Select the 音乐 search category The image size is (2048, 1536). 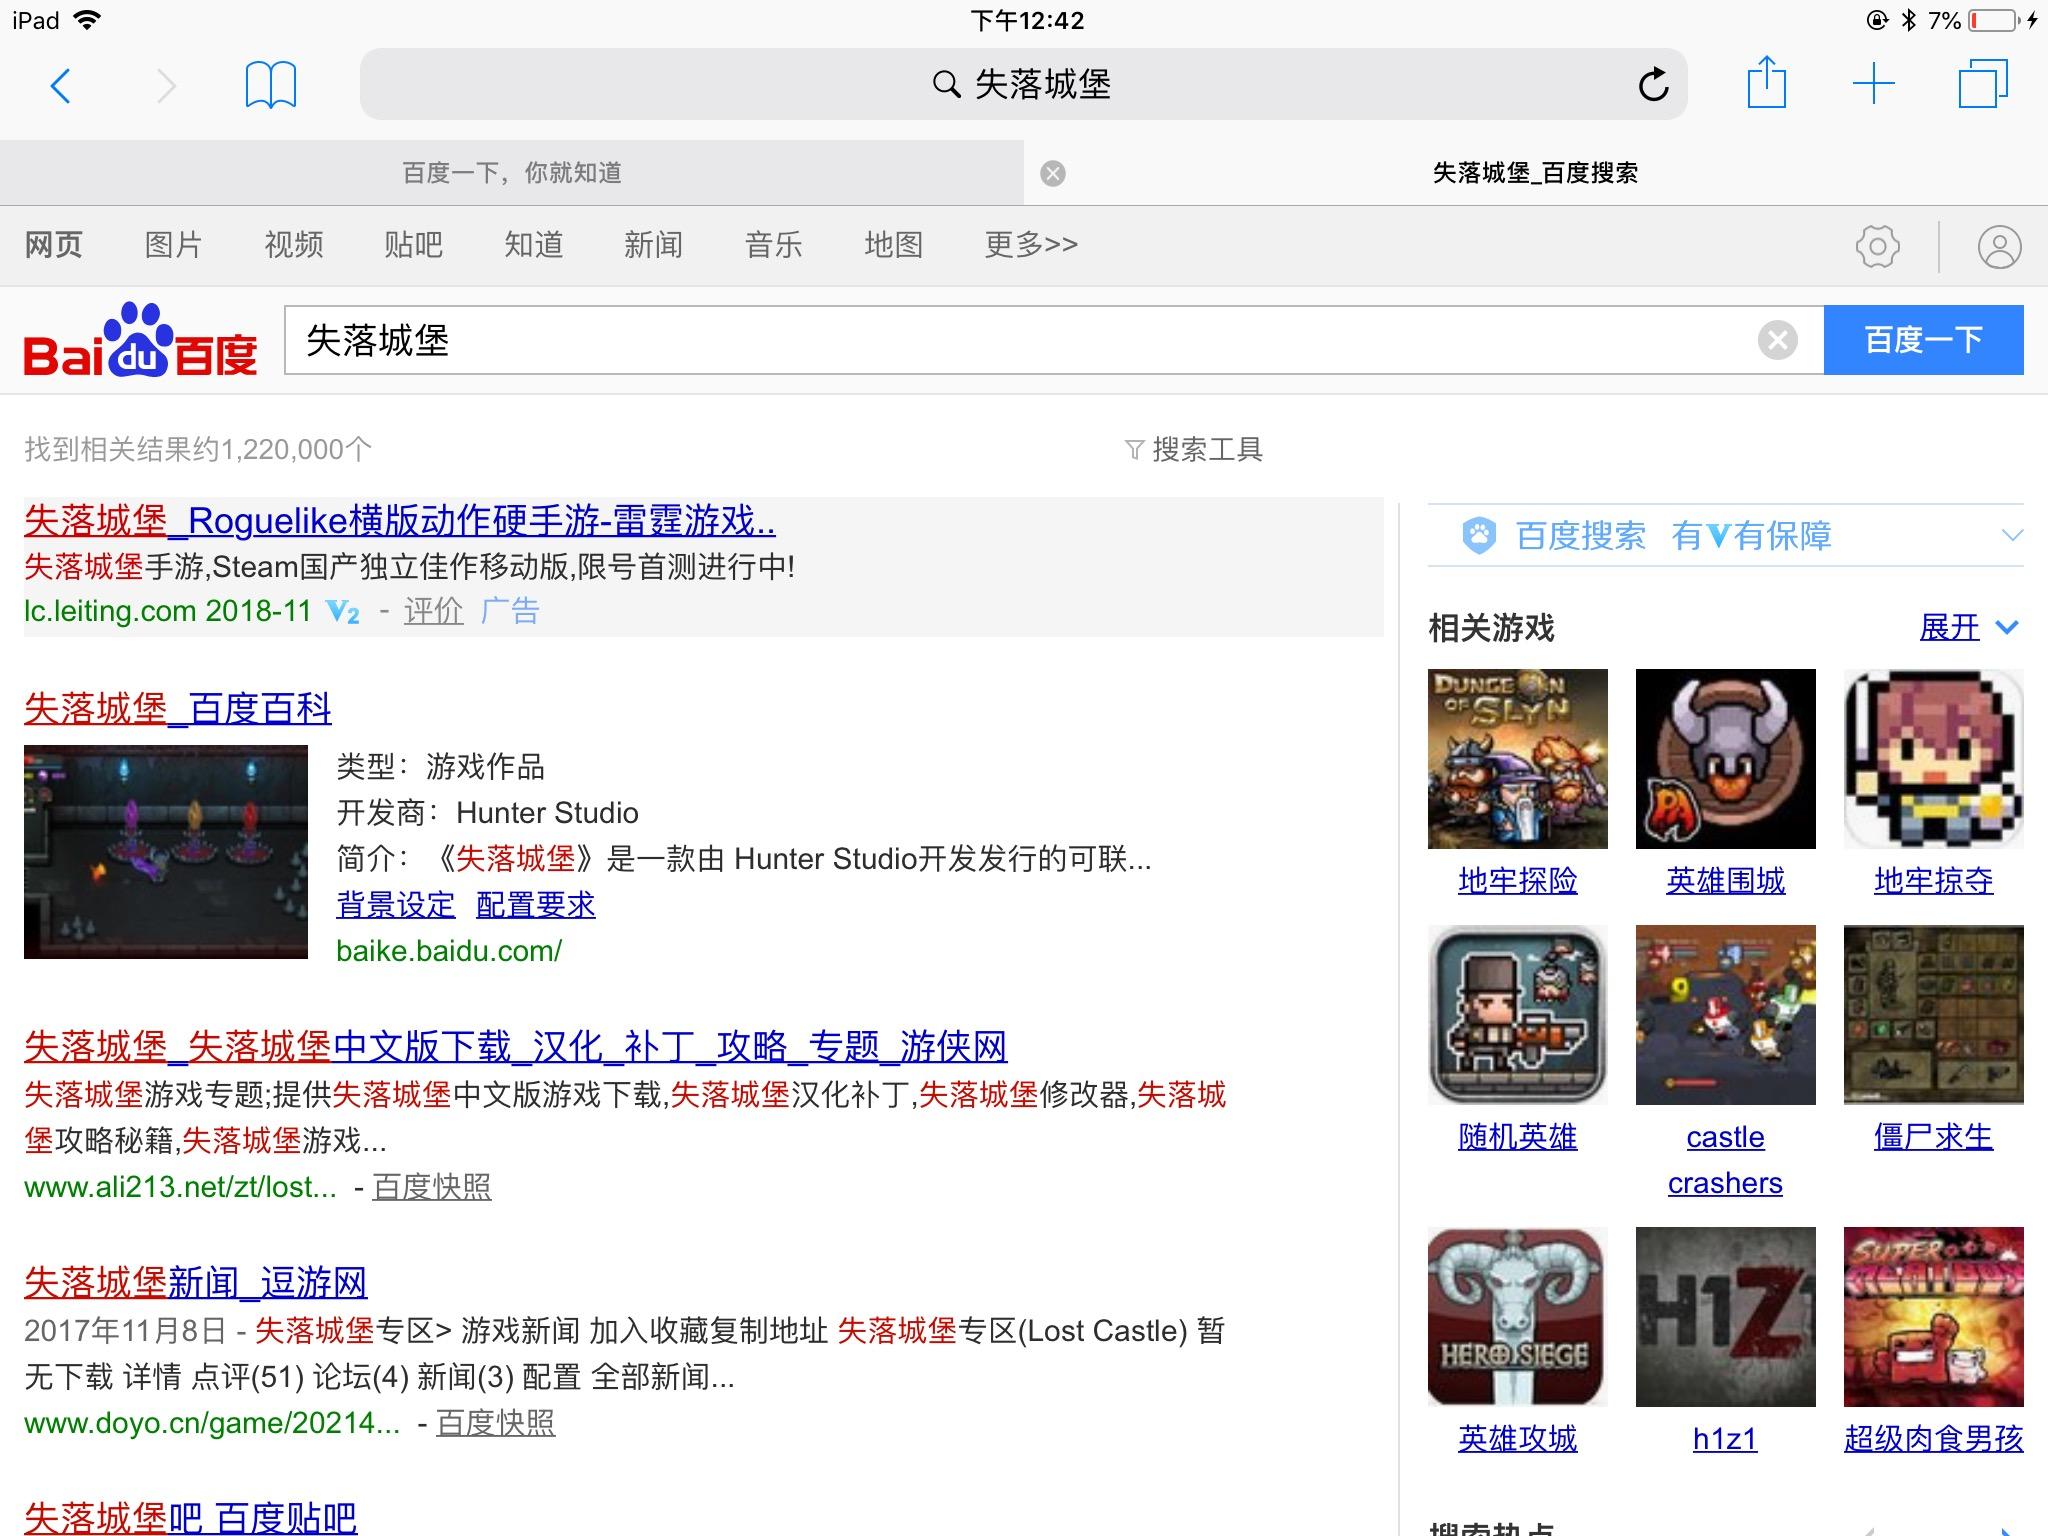[x=774, y=245]
